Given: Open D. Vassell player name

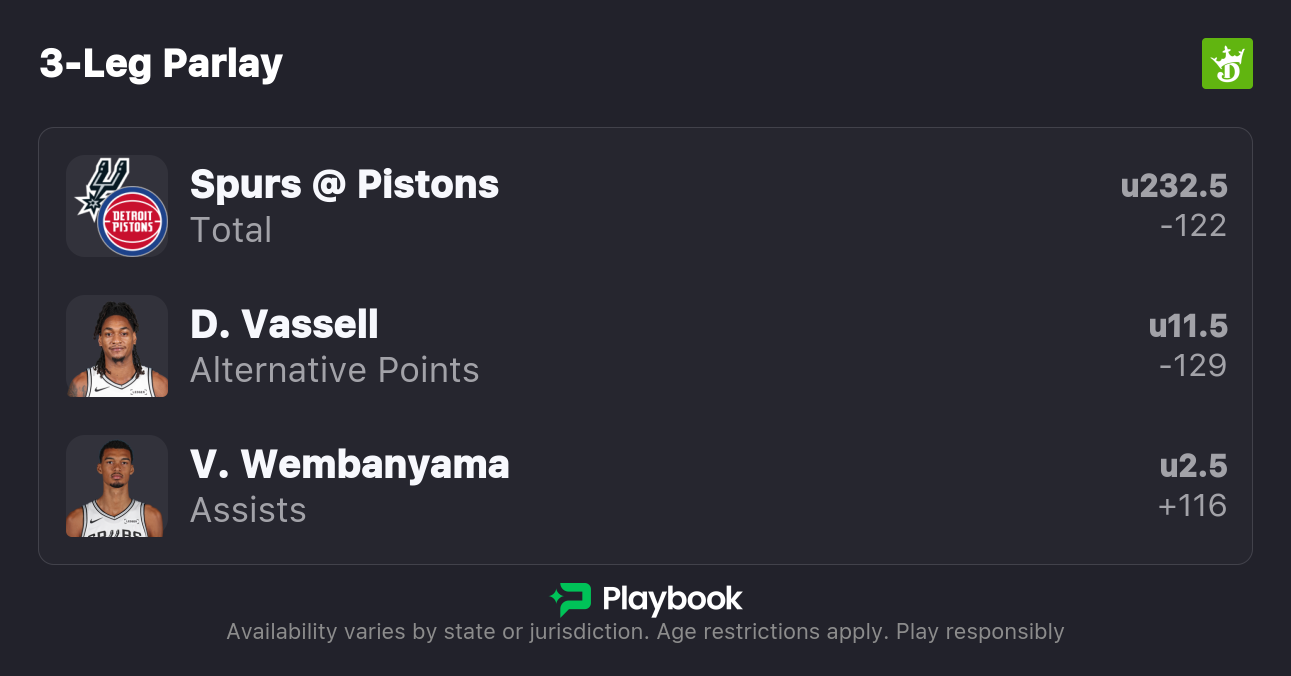Looking at the screenshot, I should [x=284, y=325].
